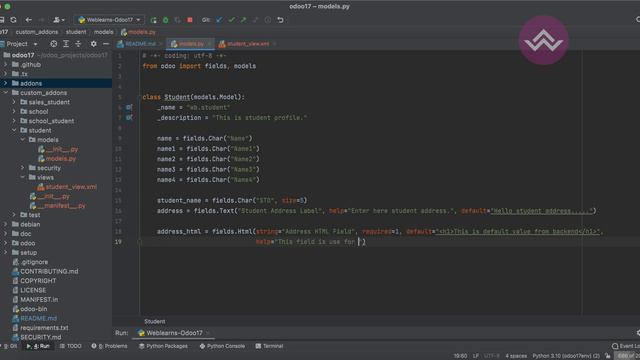Open the Problems tool window
This screenshot has width=640, height=360.
(x=109, y=346)
